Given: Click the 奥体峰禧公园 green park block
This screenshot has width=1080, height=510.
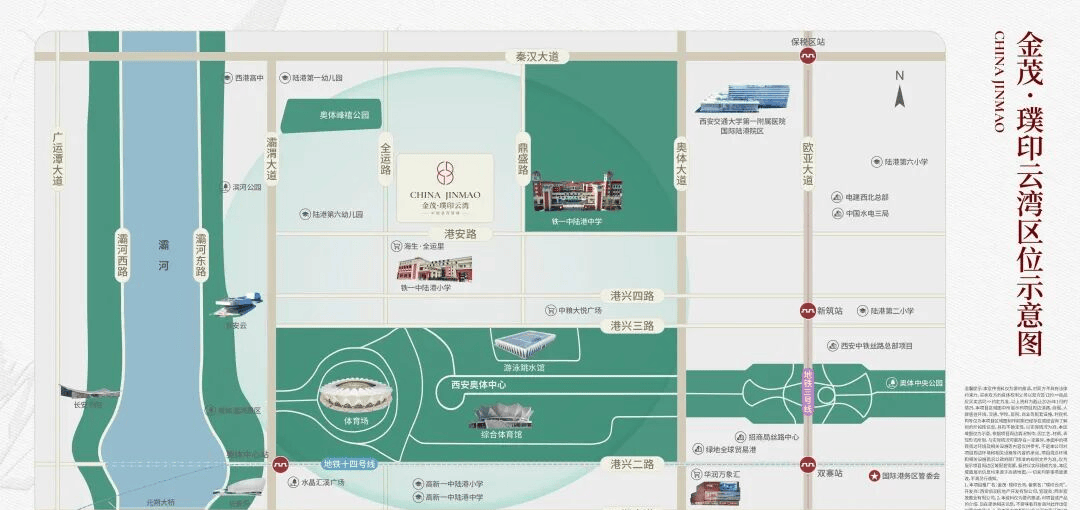Looking at the screenshot, I should 331,116.
